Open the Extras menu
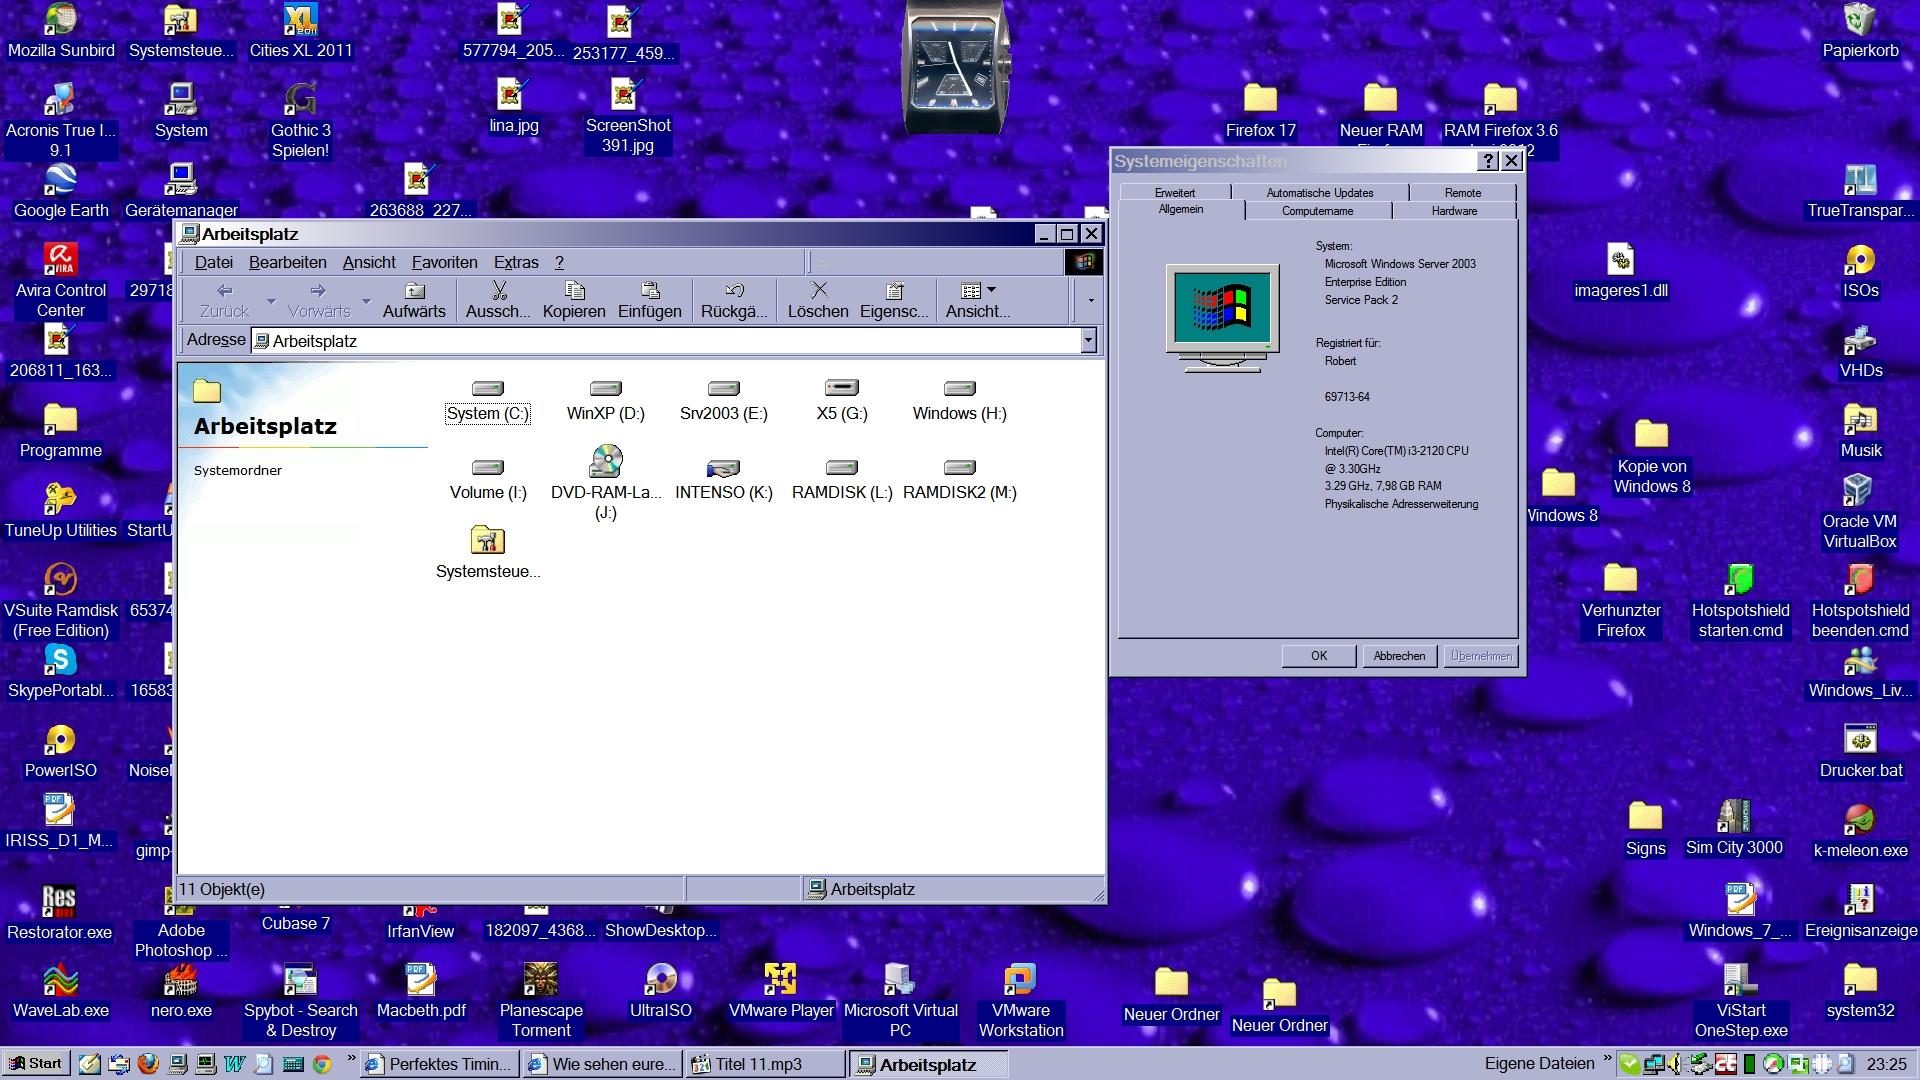This screenshot has width=1920, height=1080. (x=516, y=262)
